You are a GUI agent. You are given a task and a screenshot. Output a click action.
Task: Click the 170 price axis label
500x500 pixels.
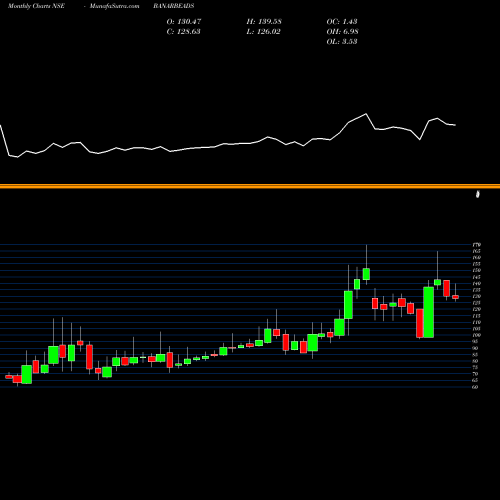[476, 245]
